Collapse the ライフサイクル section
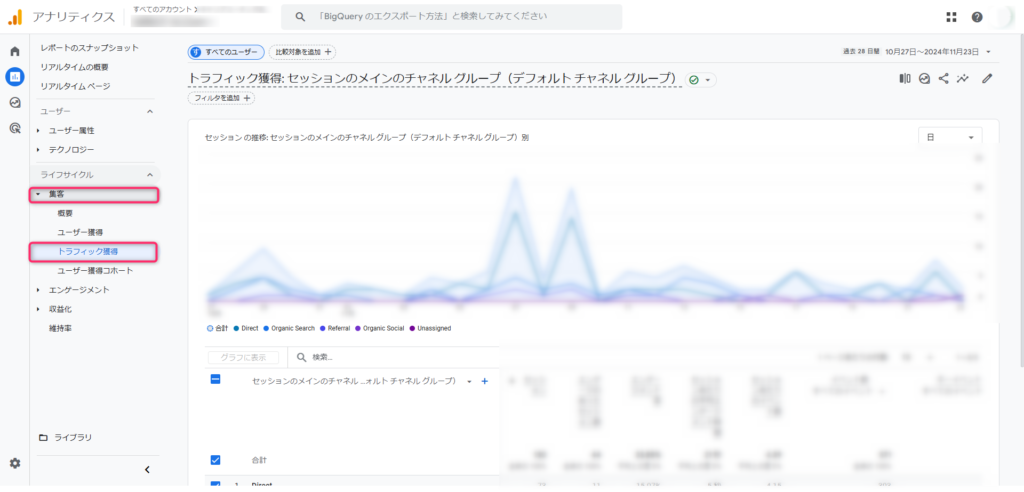The width and height of the screenshot is (1024, 492). pyautogui.click(x=150, y=174)
